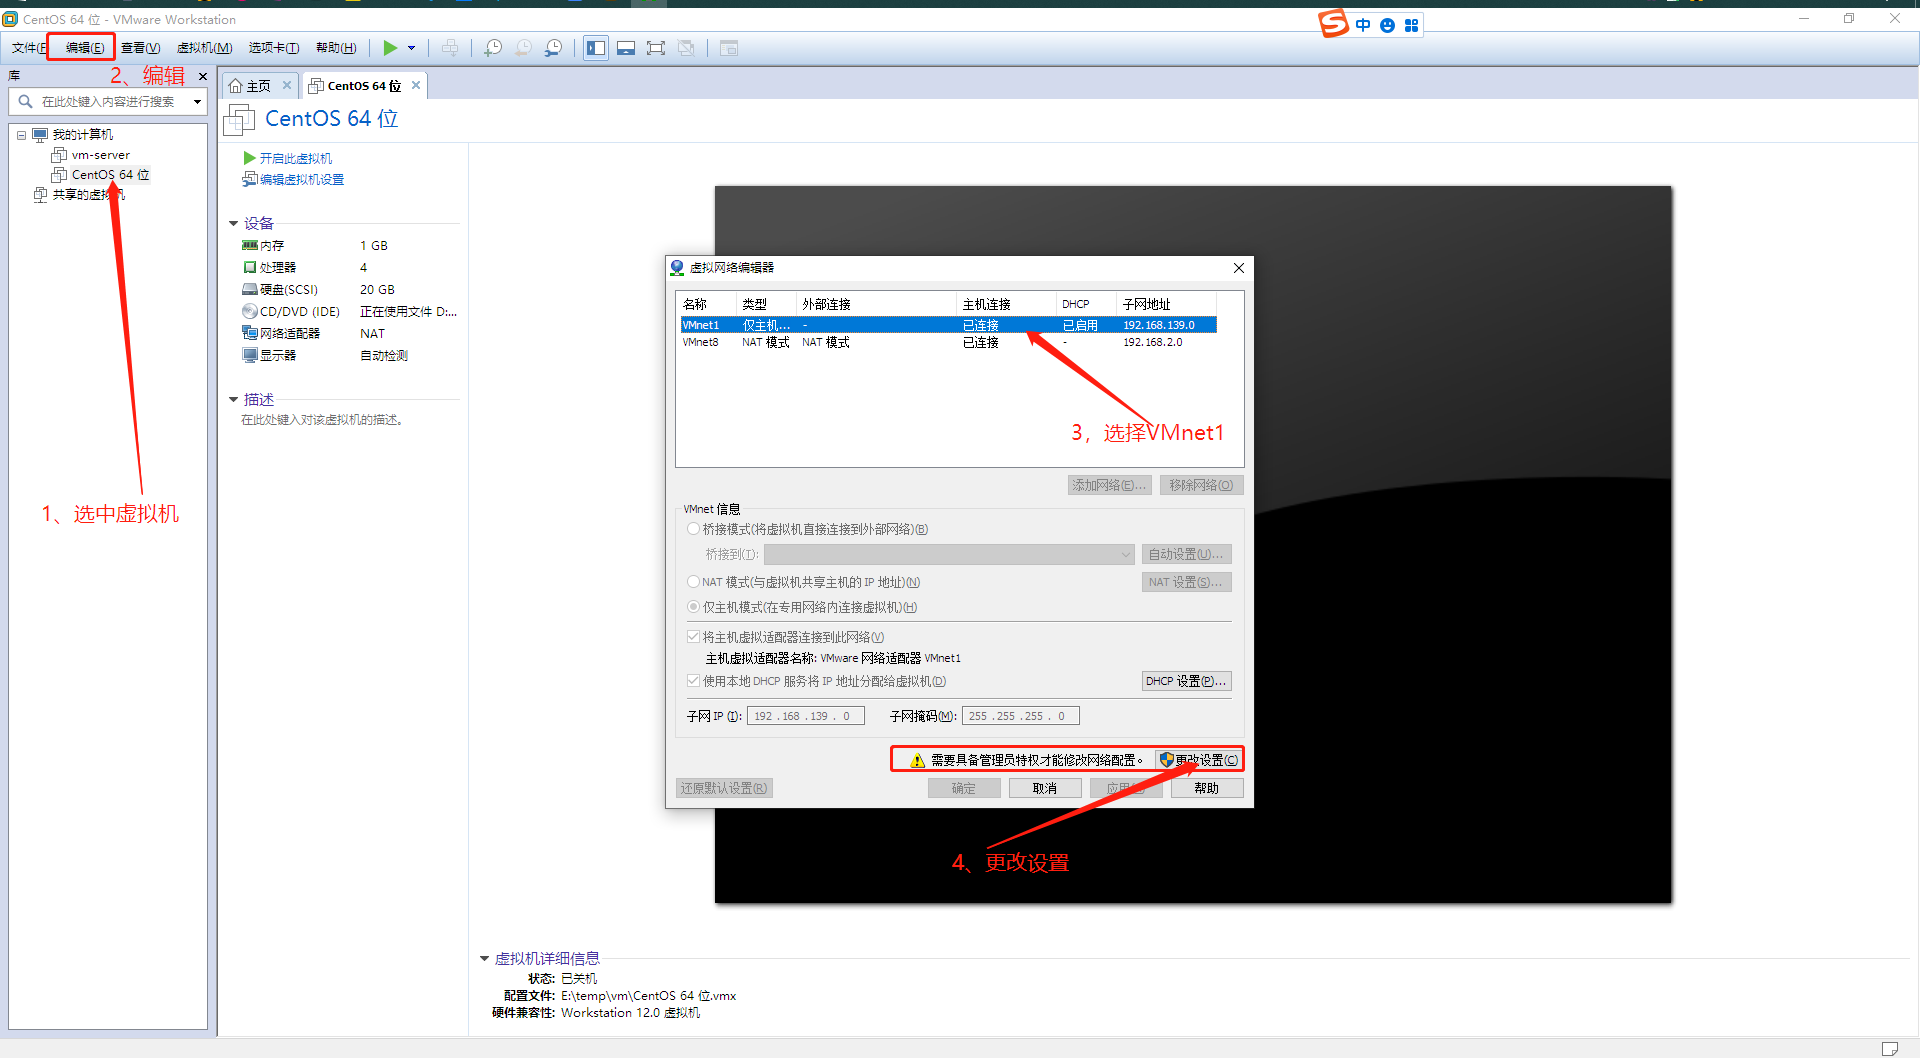Click the 显示器 device icon
Viewport: 1920px width, 1058px height.
(x=250, y=355)
